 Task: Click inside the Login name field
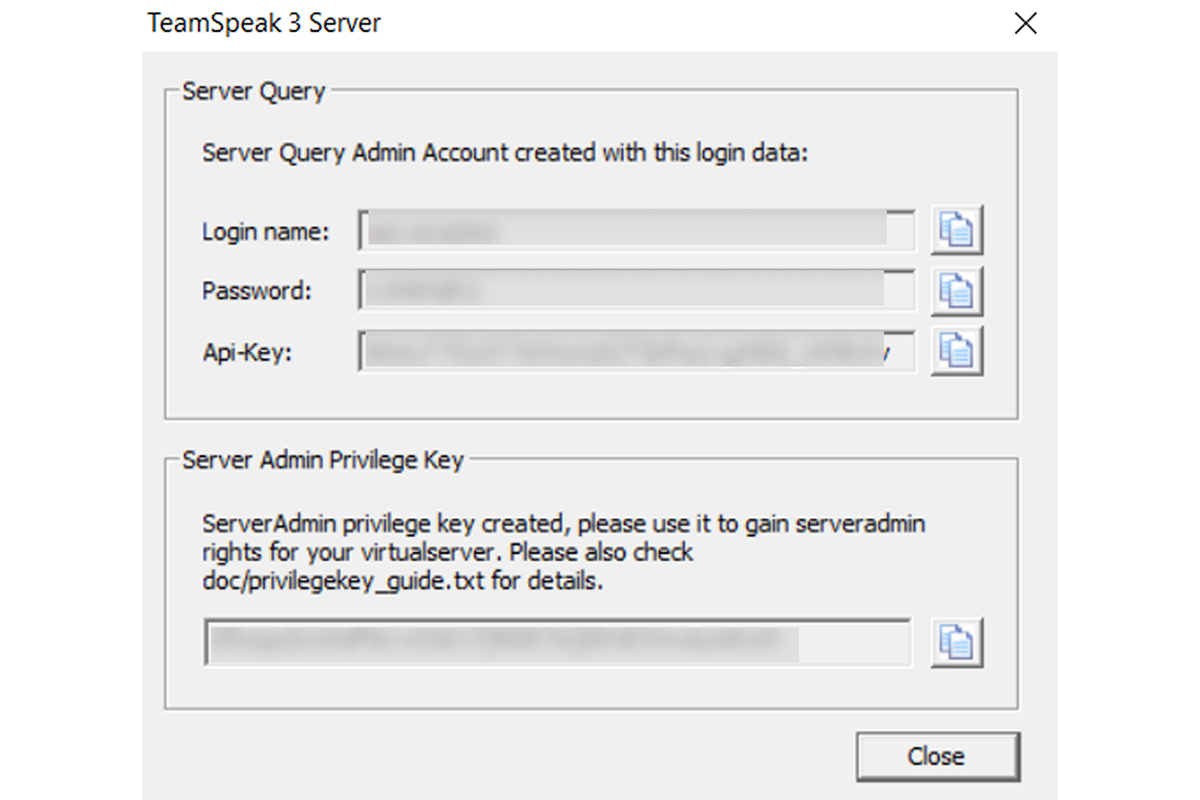[636, 231]
